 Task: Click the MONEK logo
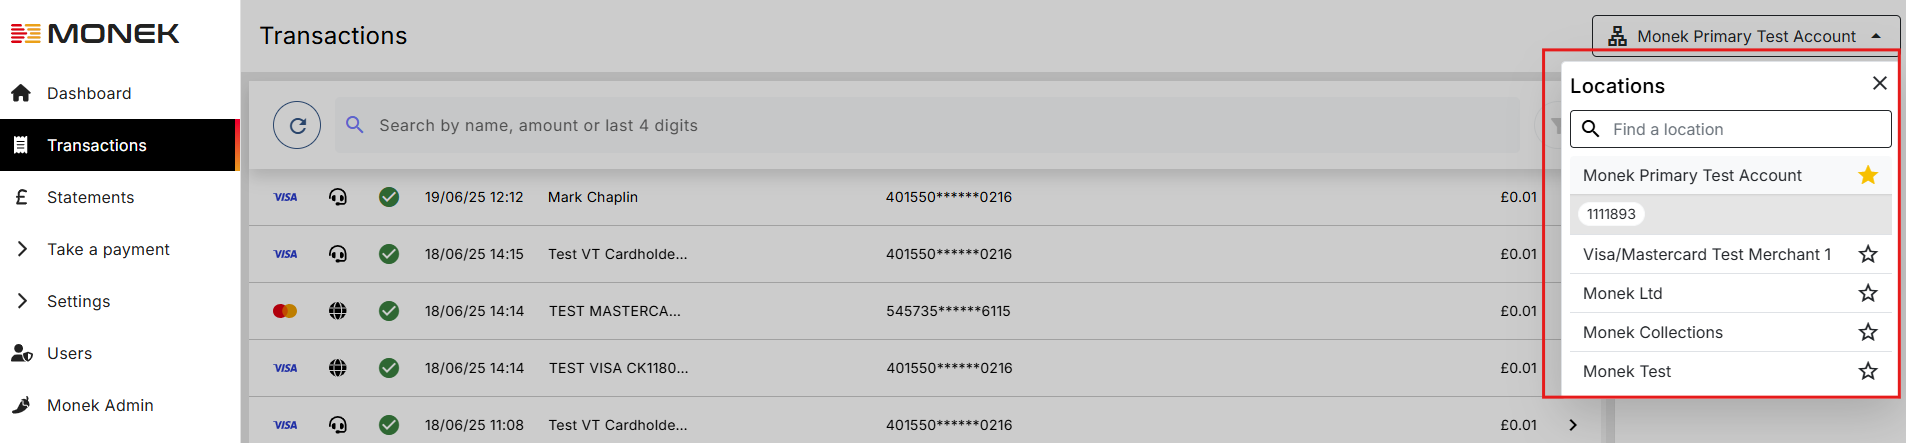click(x=95, y=34)
